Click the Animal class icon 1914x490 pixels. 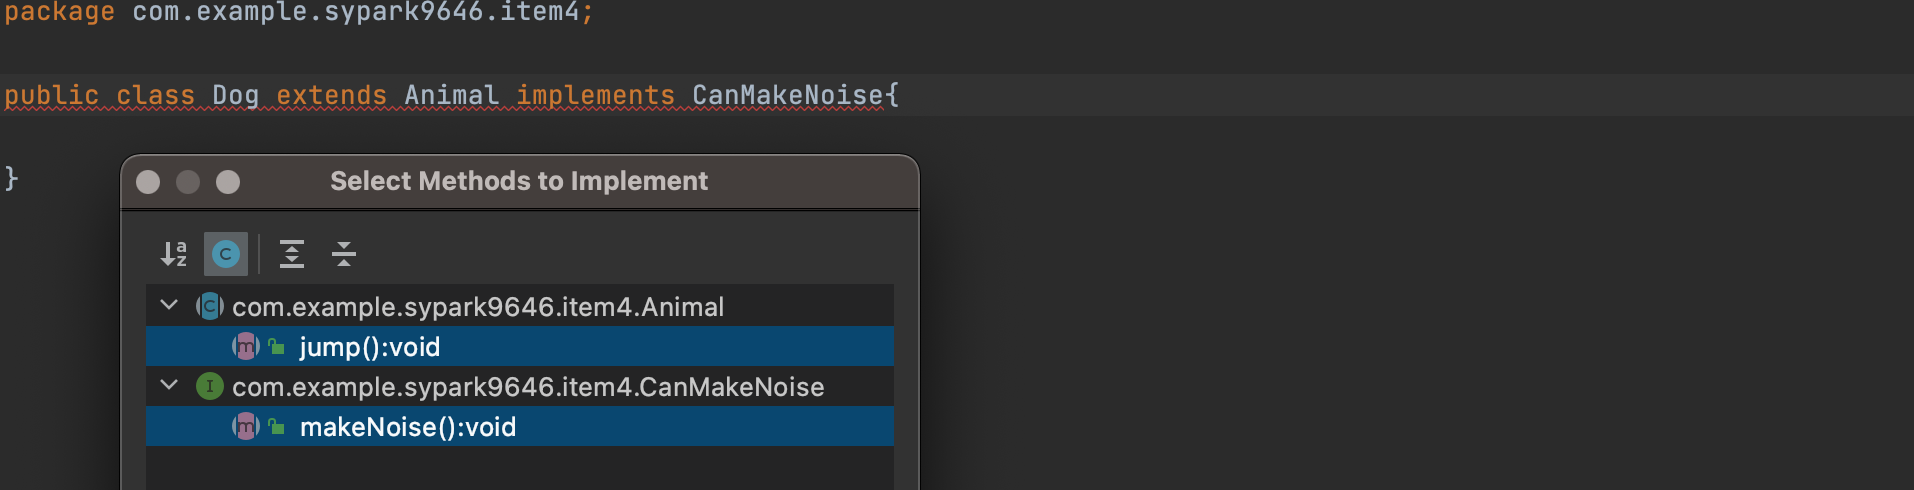click(210, 306)
